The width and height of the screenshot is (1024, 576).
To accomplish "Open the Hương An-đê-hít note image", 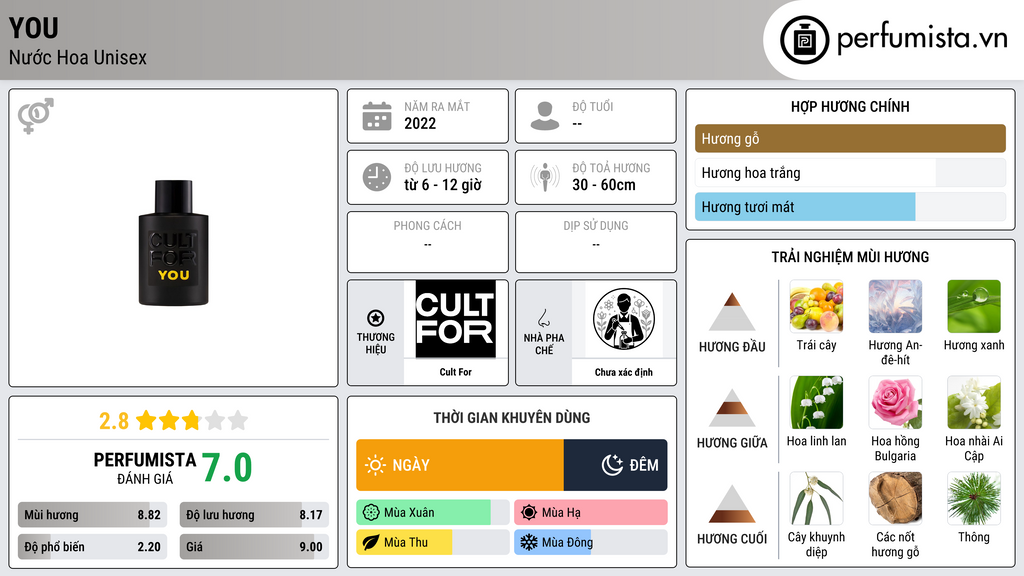I will 895,306.
